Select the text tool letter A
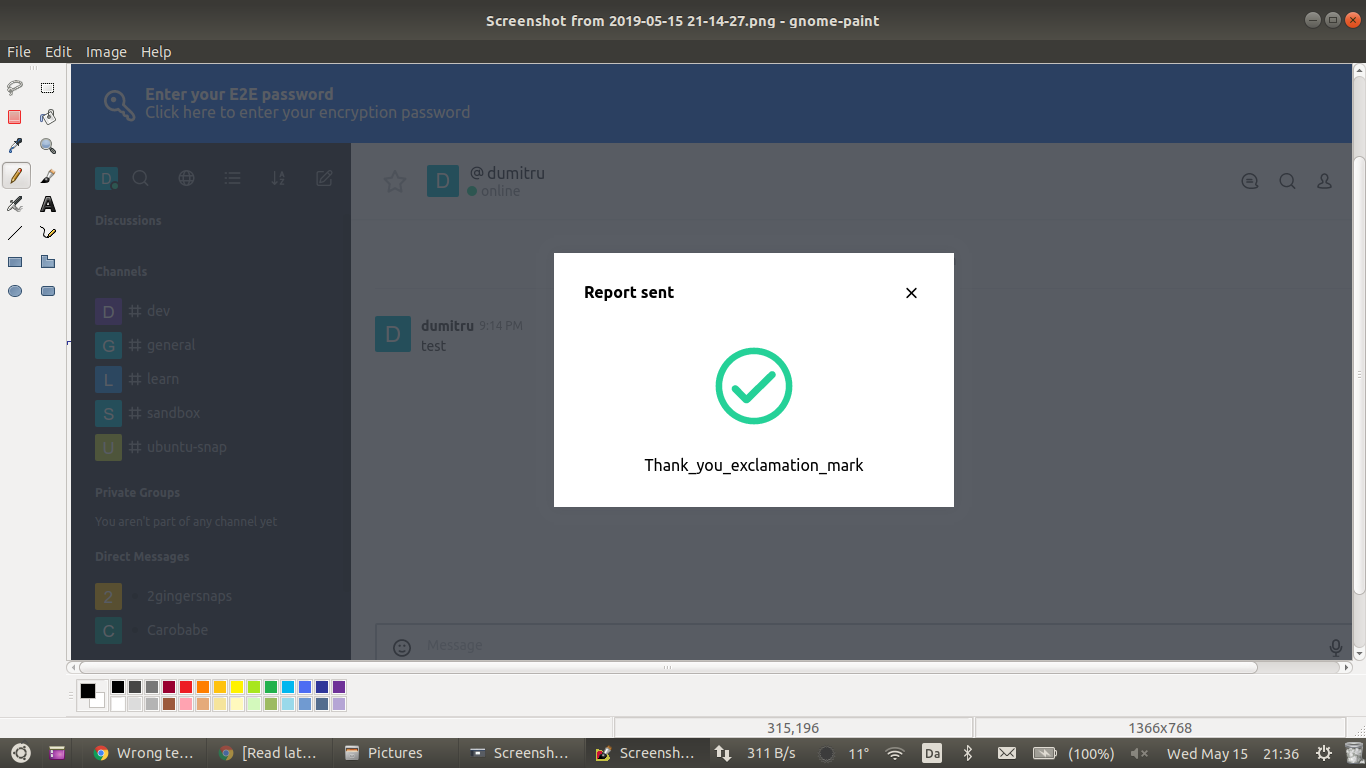The image size is (1366, 768). point(47,204)
